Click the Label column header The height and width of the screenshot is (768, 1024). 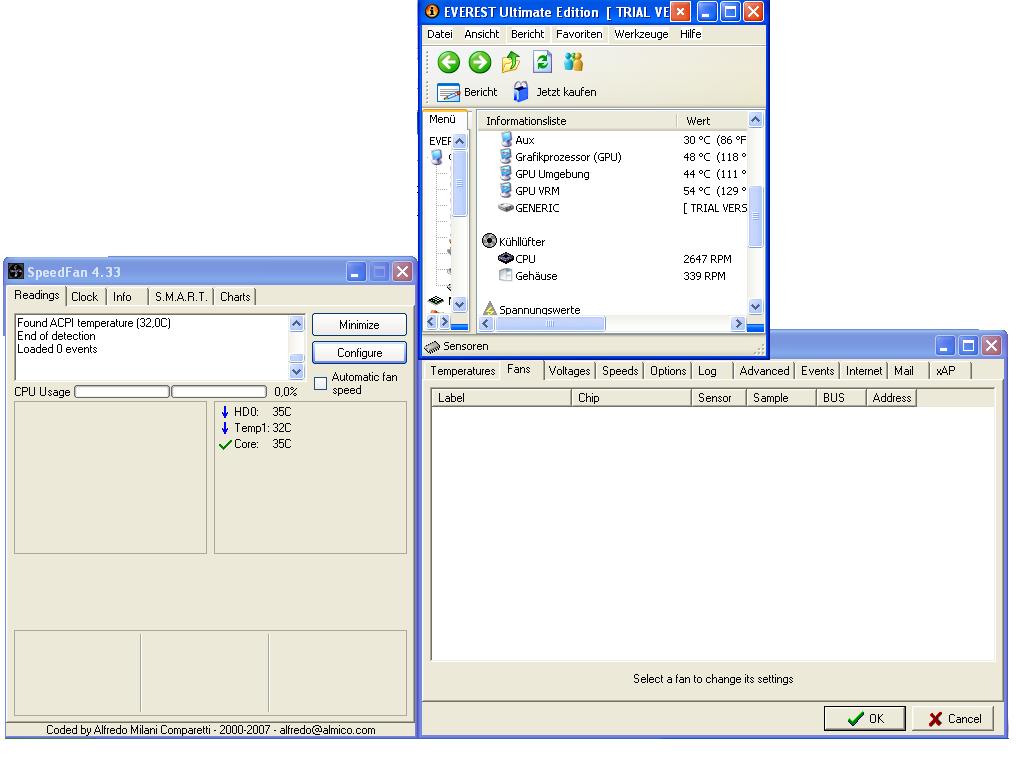pos(501,398)
